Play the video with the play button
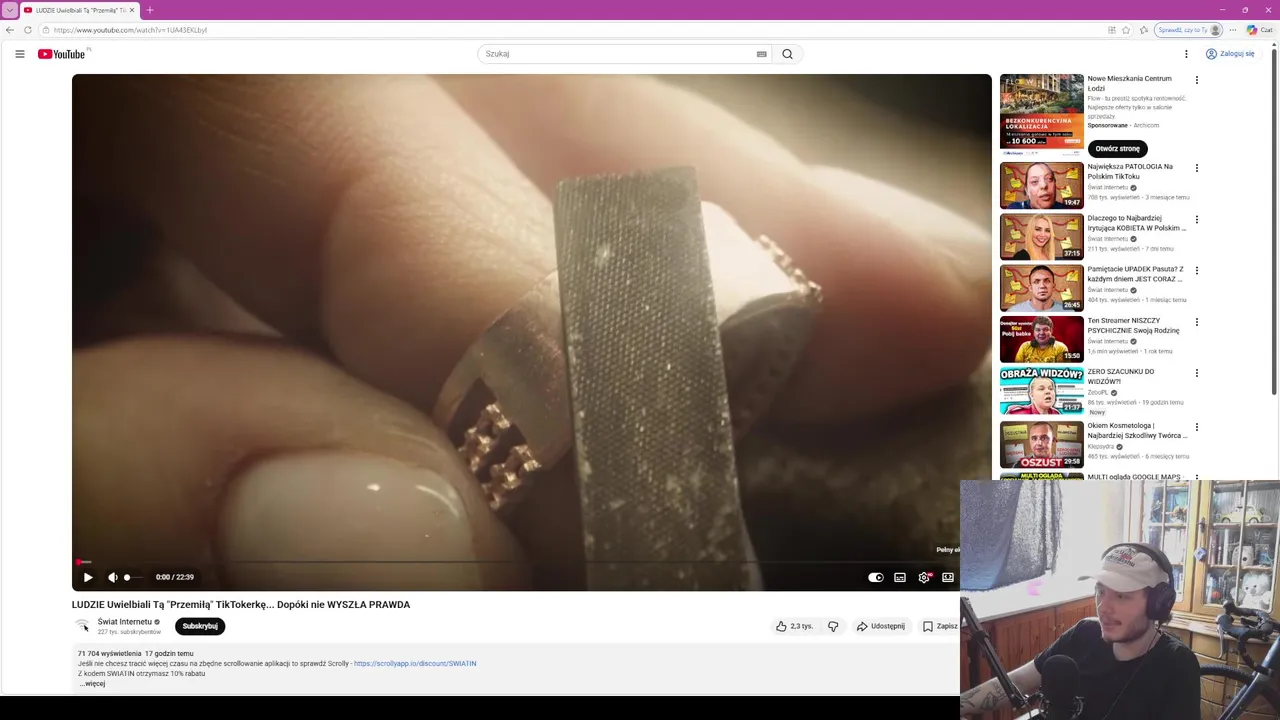This screenshot has height=720, width=1280. tap(88, 577)
